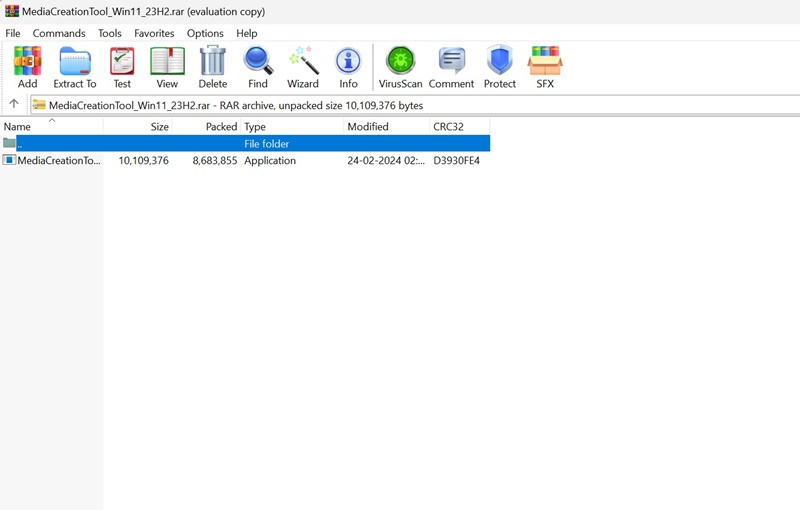Open the Commands menu
800x510 pixels.
[59, 33]
